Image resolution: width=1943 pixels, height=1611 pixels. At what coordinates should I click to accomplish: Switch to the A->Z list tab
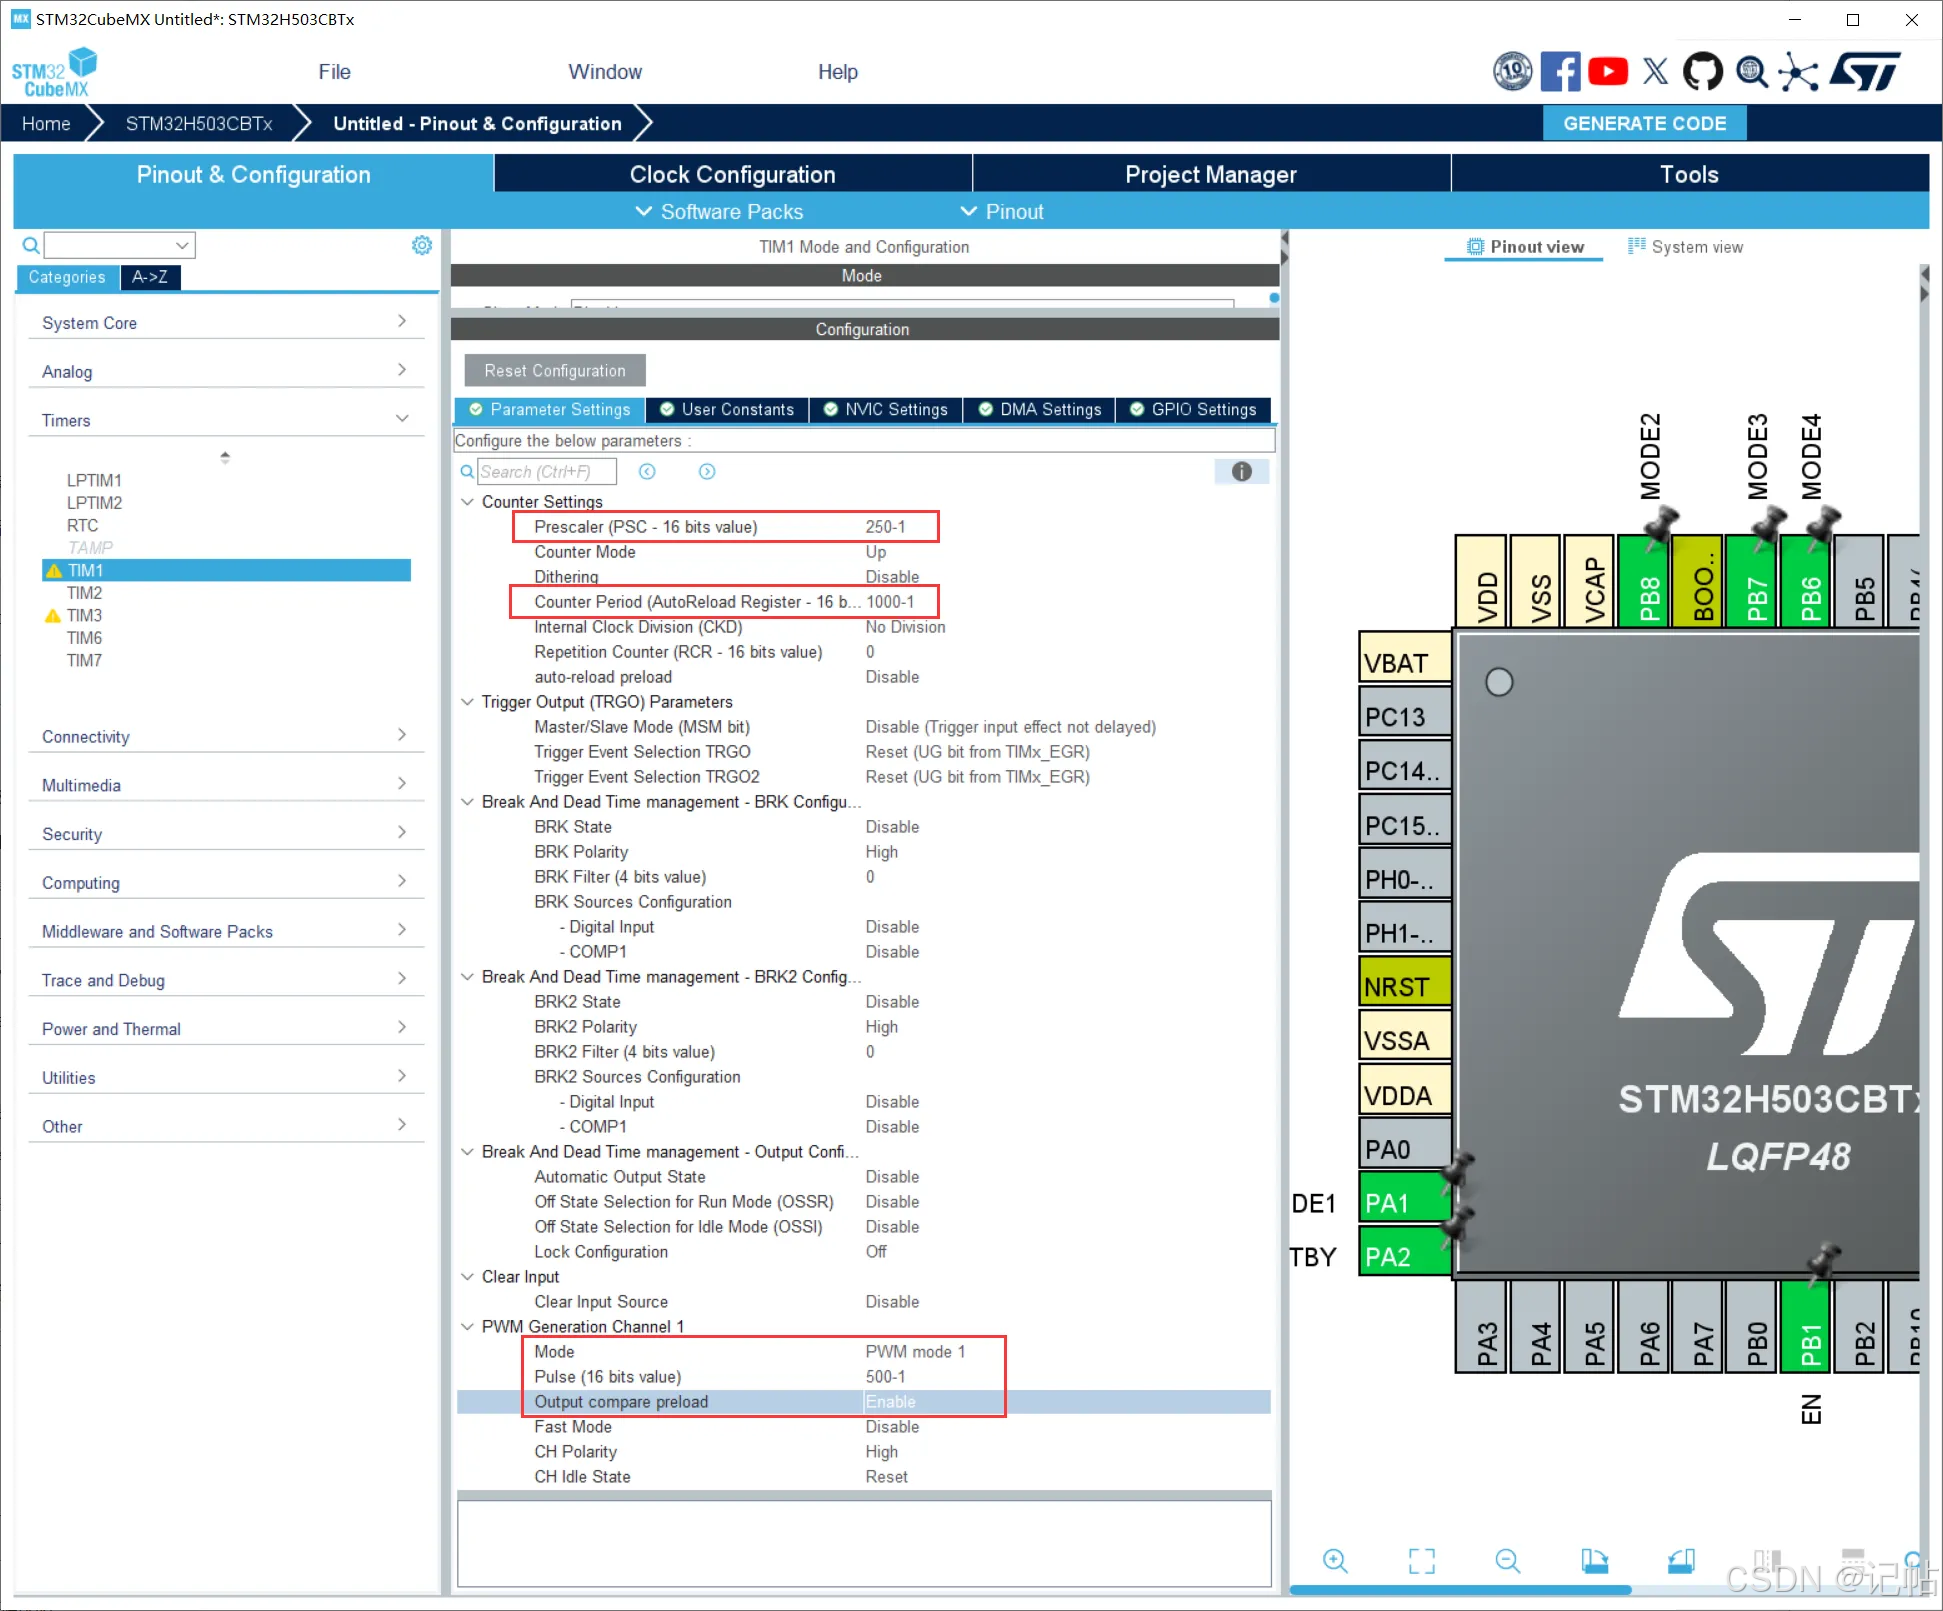pos(150,277)
